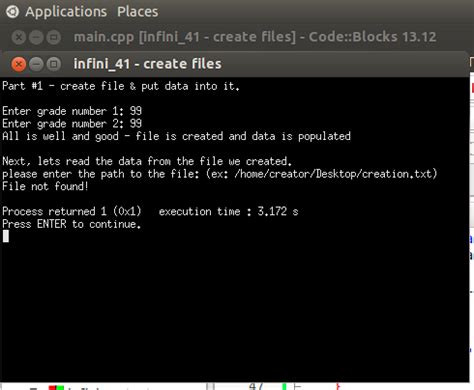This screenshot has width=474, height=390.
Task: Click the Ubuntu logo icon beside Applications
Action: pyautogui.click(x=12, y=12)
